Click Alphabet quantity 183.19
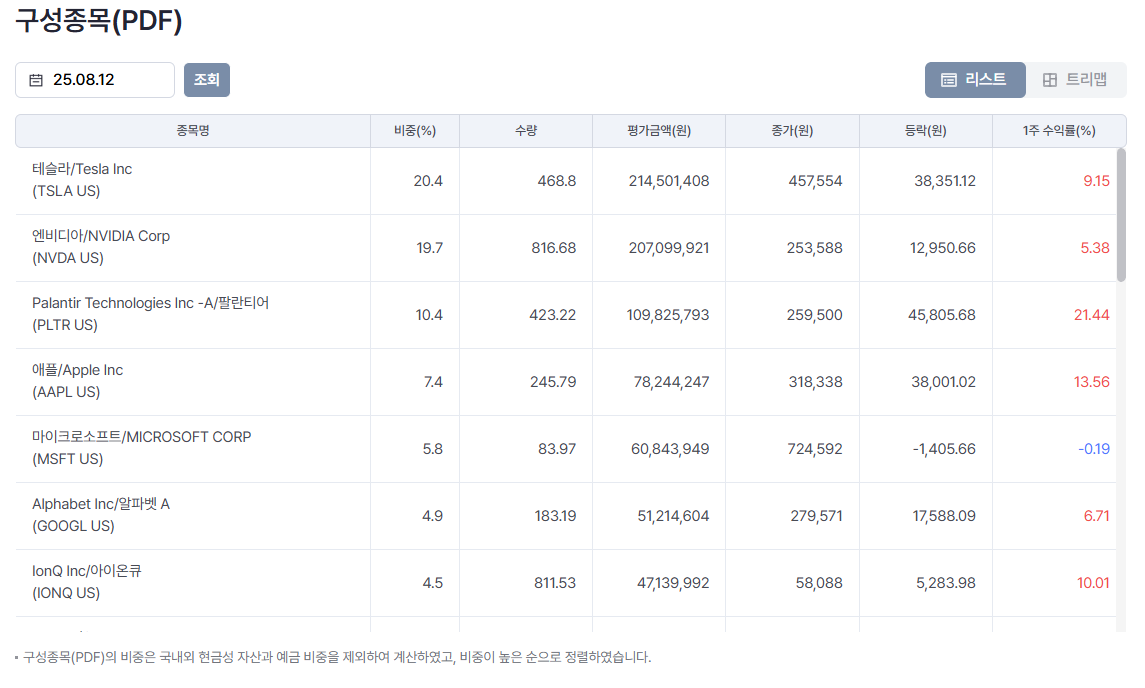This screenshot has width=1145, height=688. point(555,516)
